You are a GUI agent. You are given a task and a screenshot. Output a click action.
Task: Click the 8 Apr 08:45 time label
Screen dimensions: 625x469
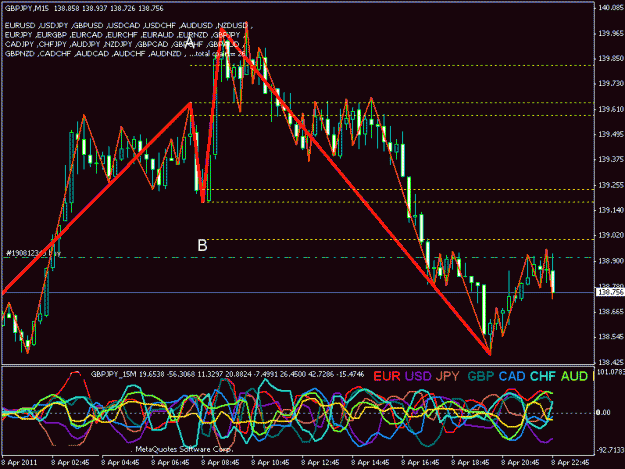[220, 463]
